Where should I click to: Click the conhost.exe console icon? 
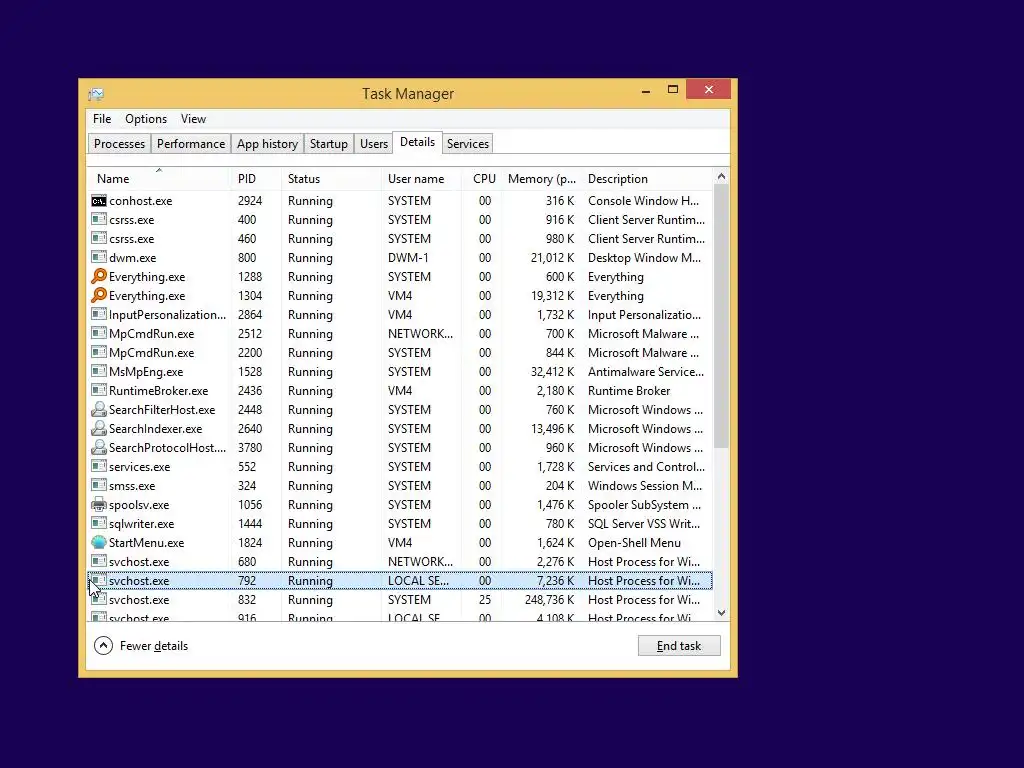point(99,200)
